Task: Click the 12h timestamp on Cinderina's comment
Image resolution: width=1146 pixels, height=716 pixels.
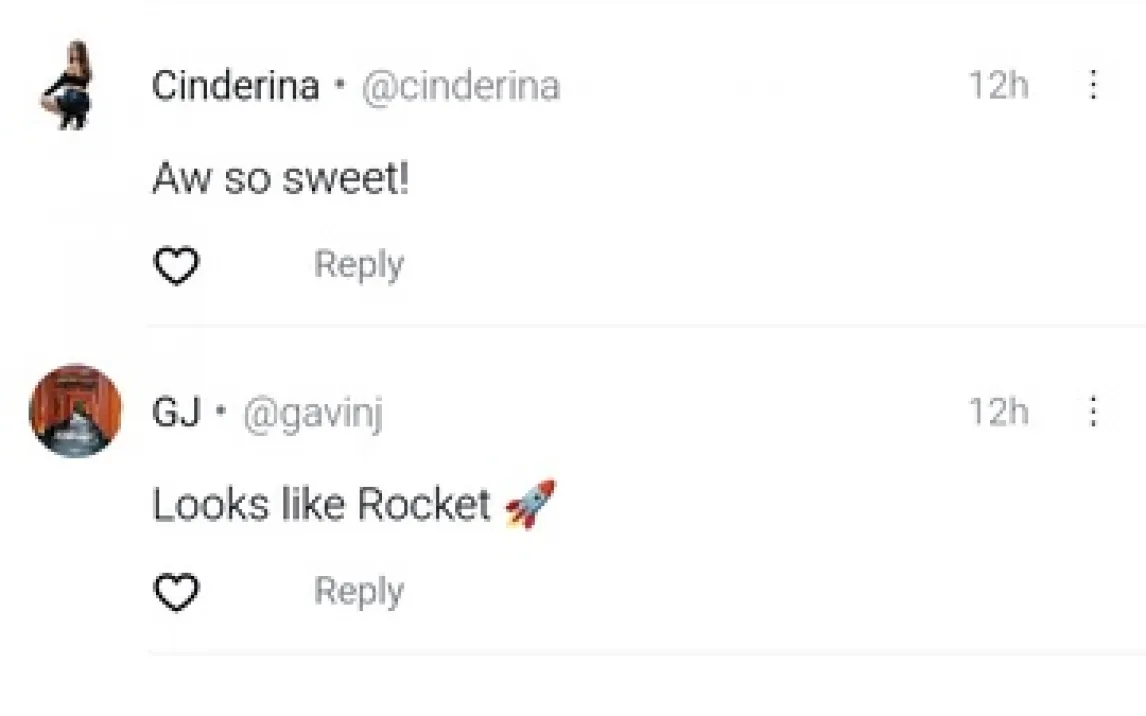Action: 998,86
